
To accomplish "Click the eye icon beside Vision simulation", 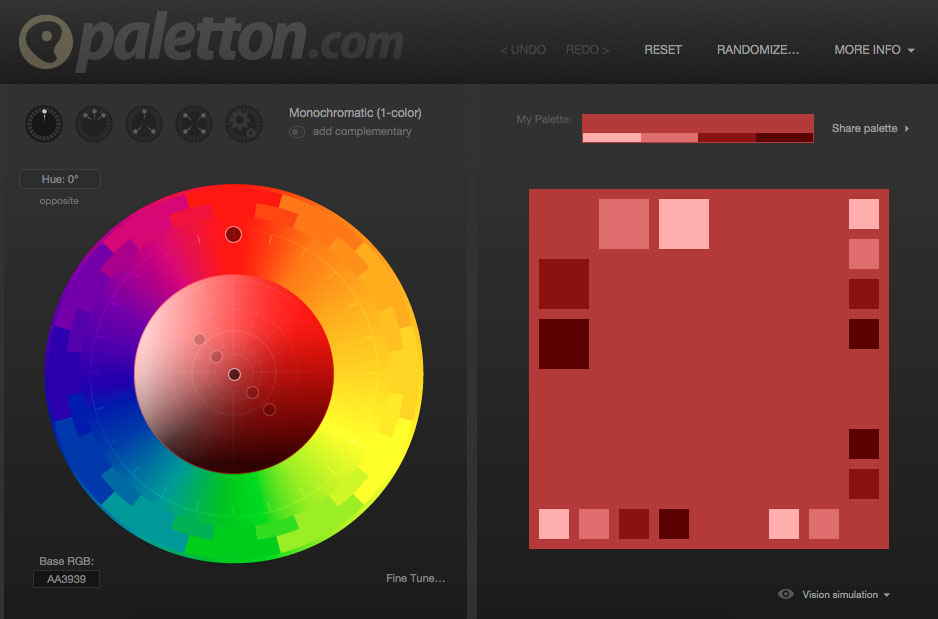I will (785, 594).
